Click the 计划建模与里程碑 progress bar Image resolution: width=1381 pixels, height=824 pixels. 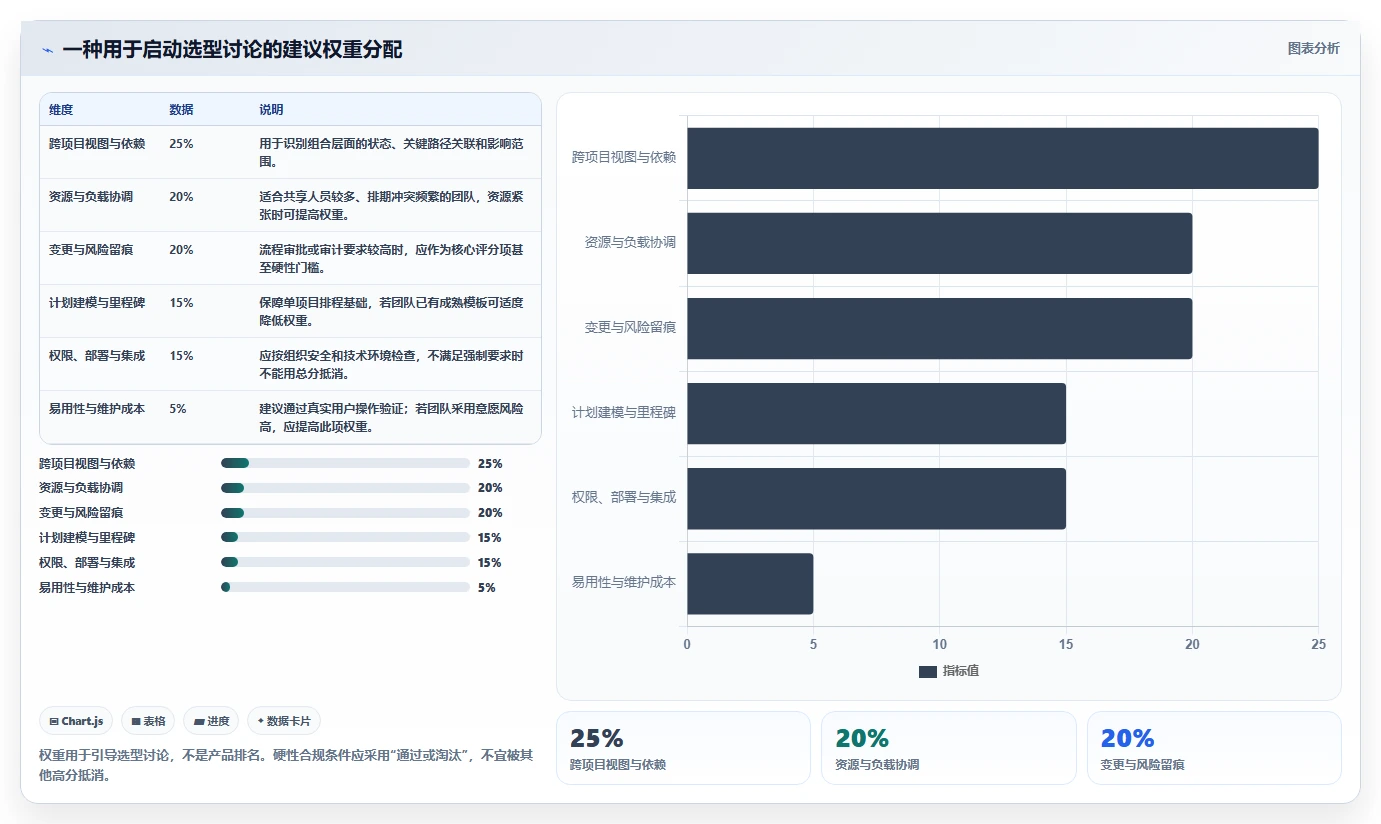coord(345,538)
